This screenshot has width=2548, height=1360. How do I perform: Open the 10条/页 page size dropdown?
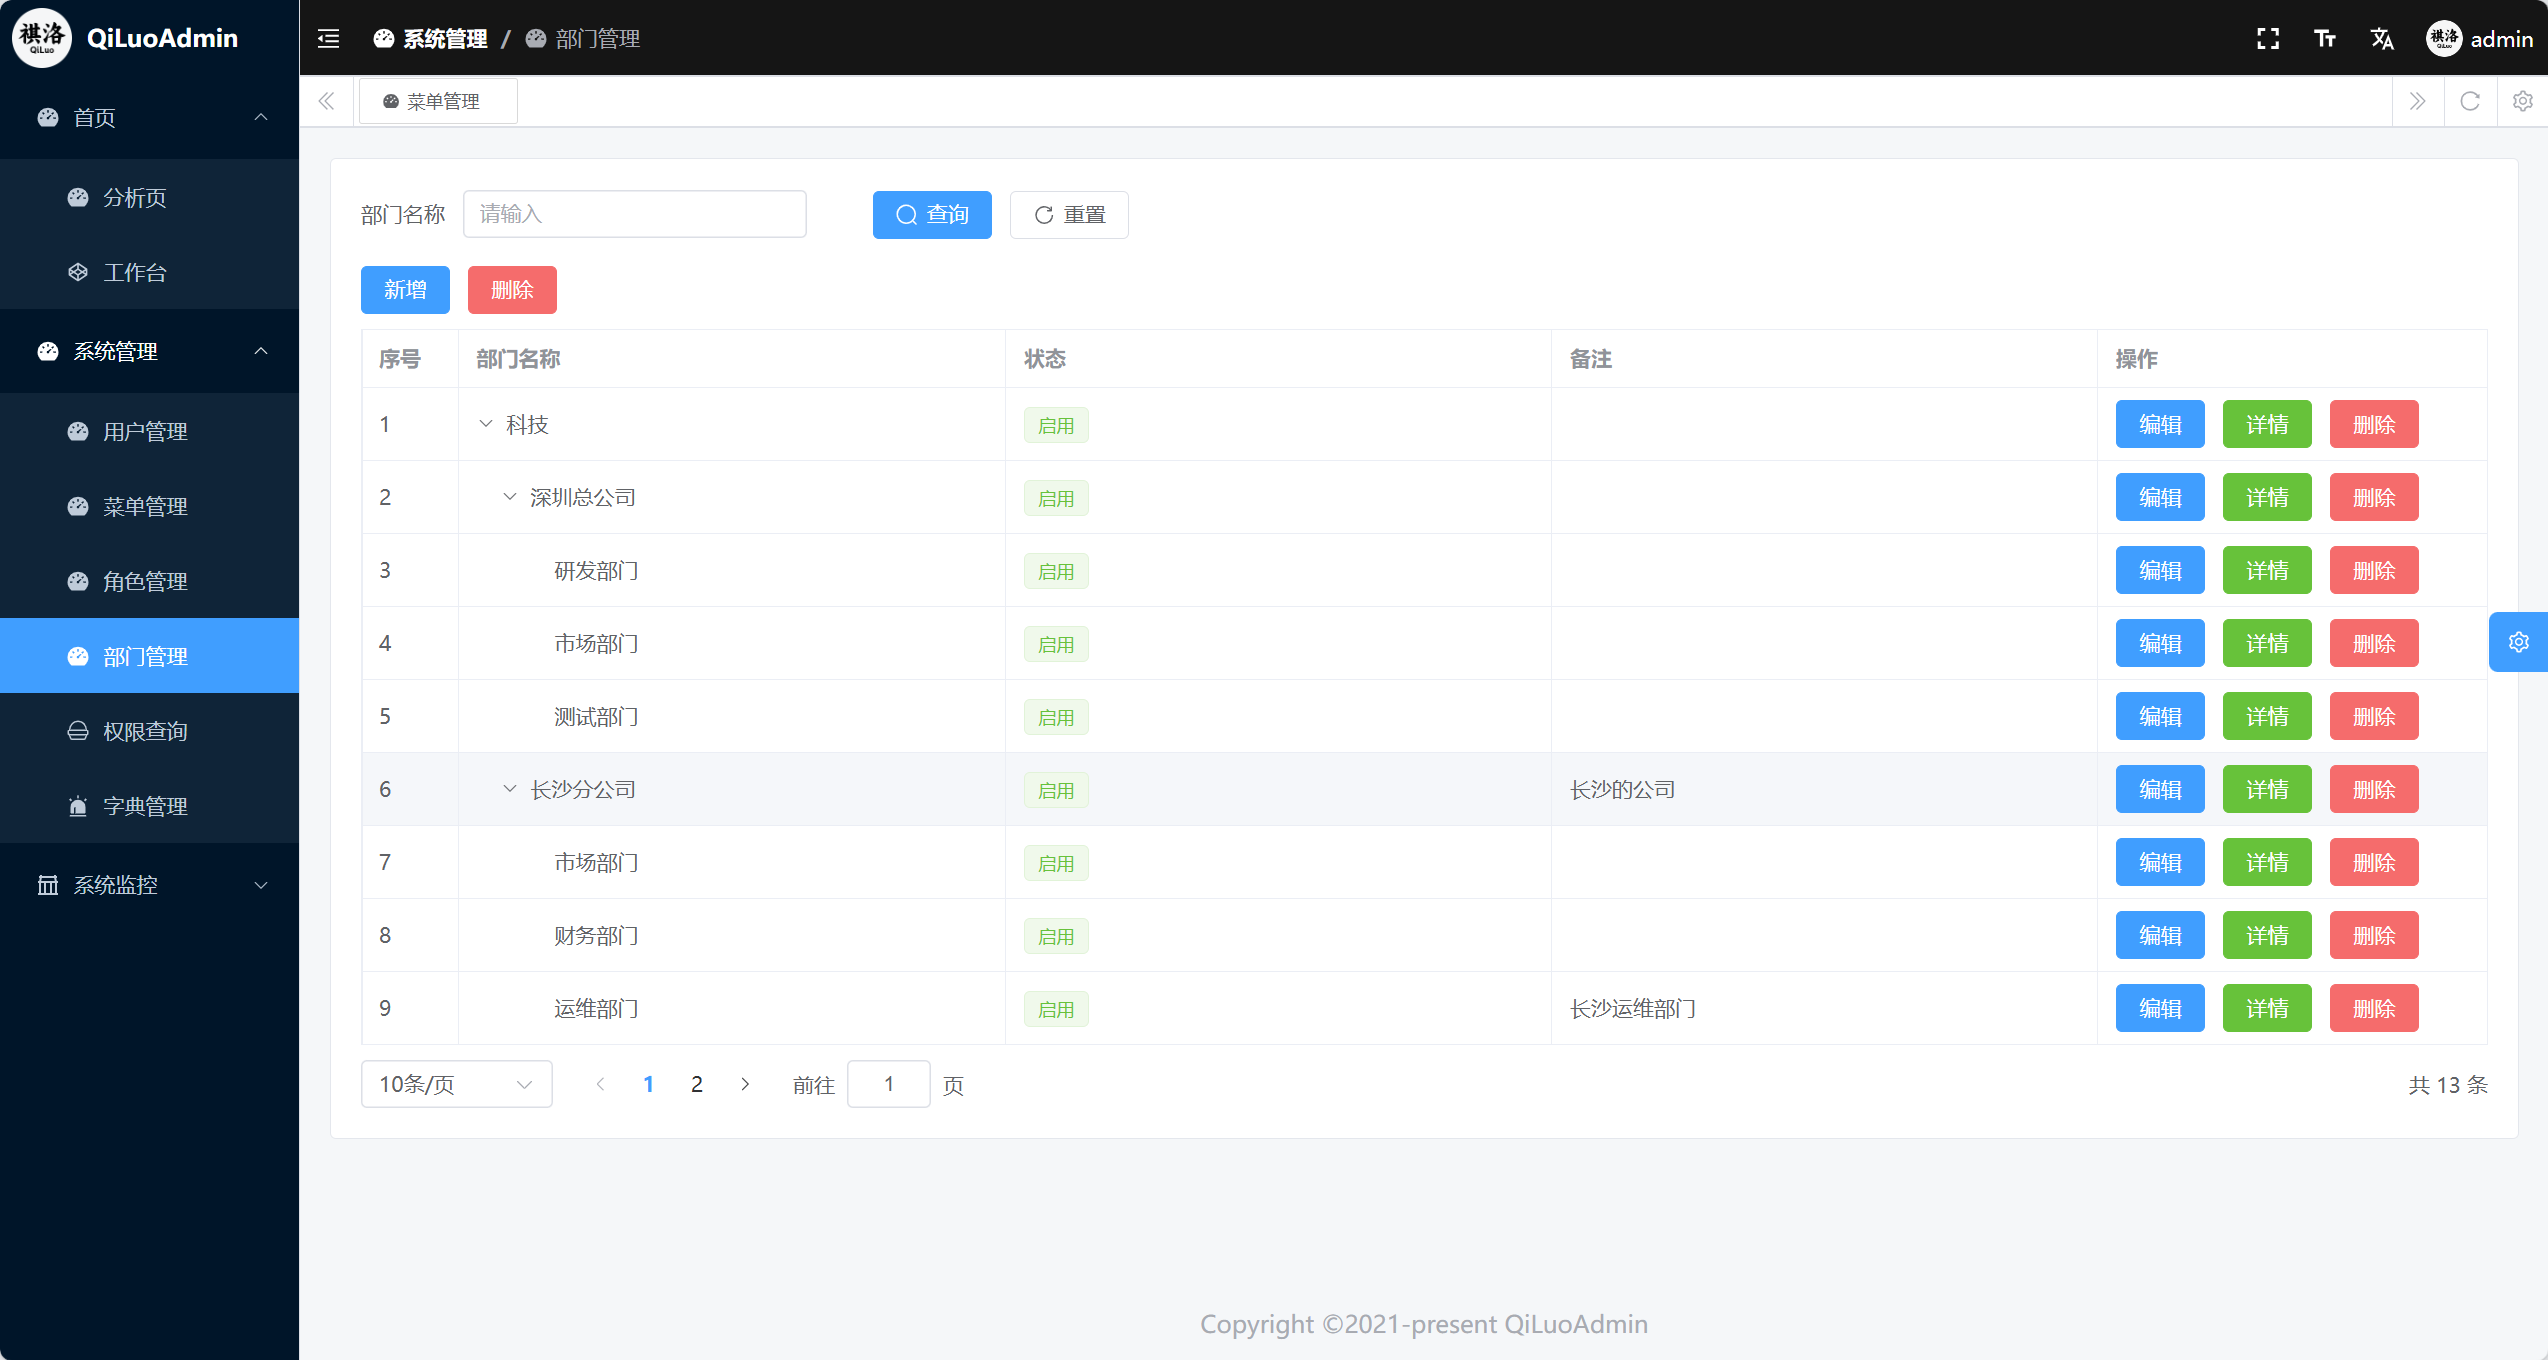tap(455, 1083)
